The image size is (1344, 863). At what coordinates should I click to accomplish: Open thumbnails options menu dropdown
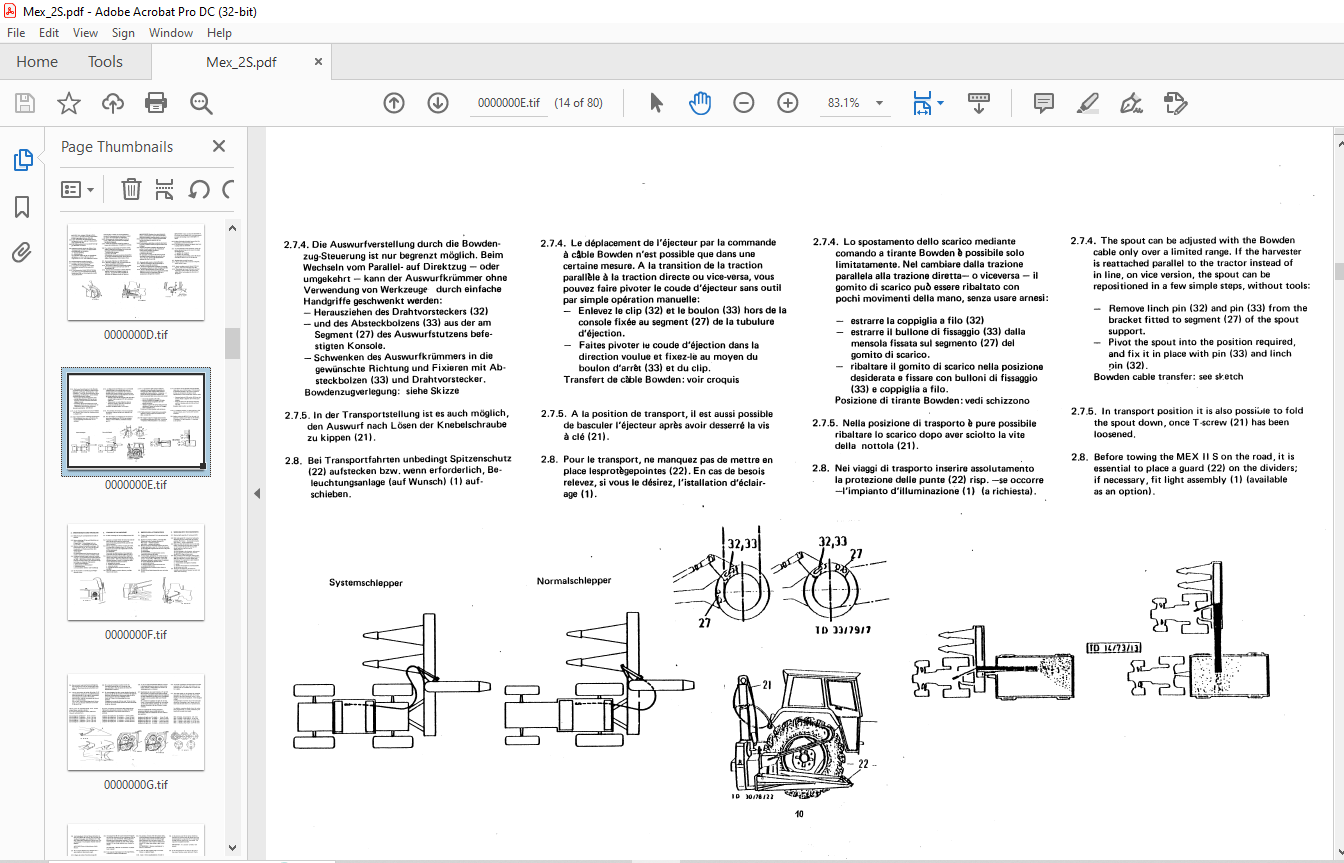[x=78, y=189]
